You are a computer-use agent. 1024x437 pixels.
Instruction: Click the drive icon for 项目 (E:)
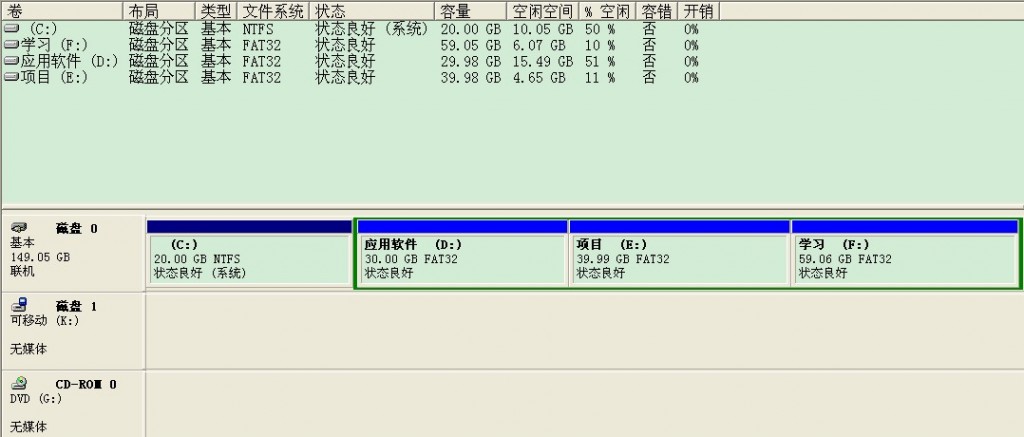click(x=11, y=77)
